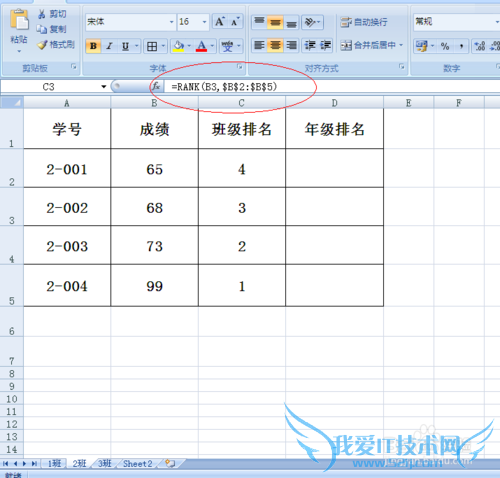
Task: Align text to top
Action: pyautogui.click(x=259, y=22)
